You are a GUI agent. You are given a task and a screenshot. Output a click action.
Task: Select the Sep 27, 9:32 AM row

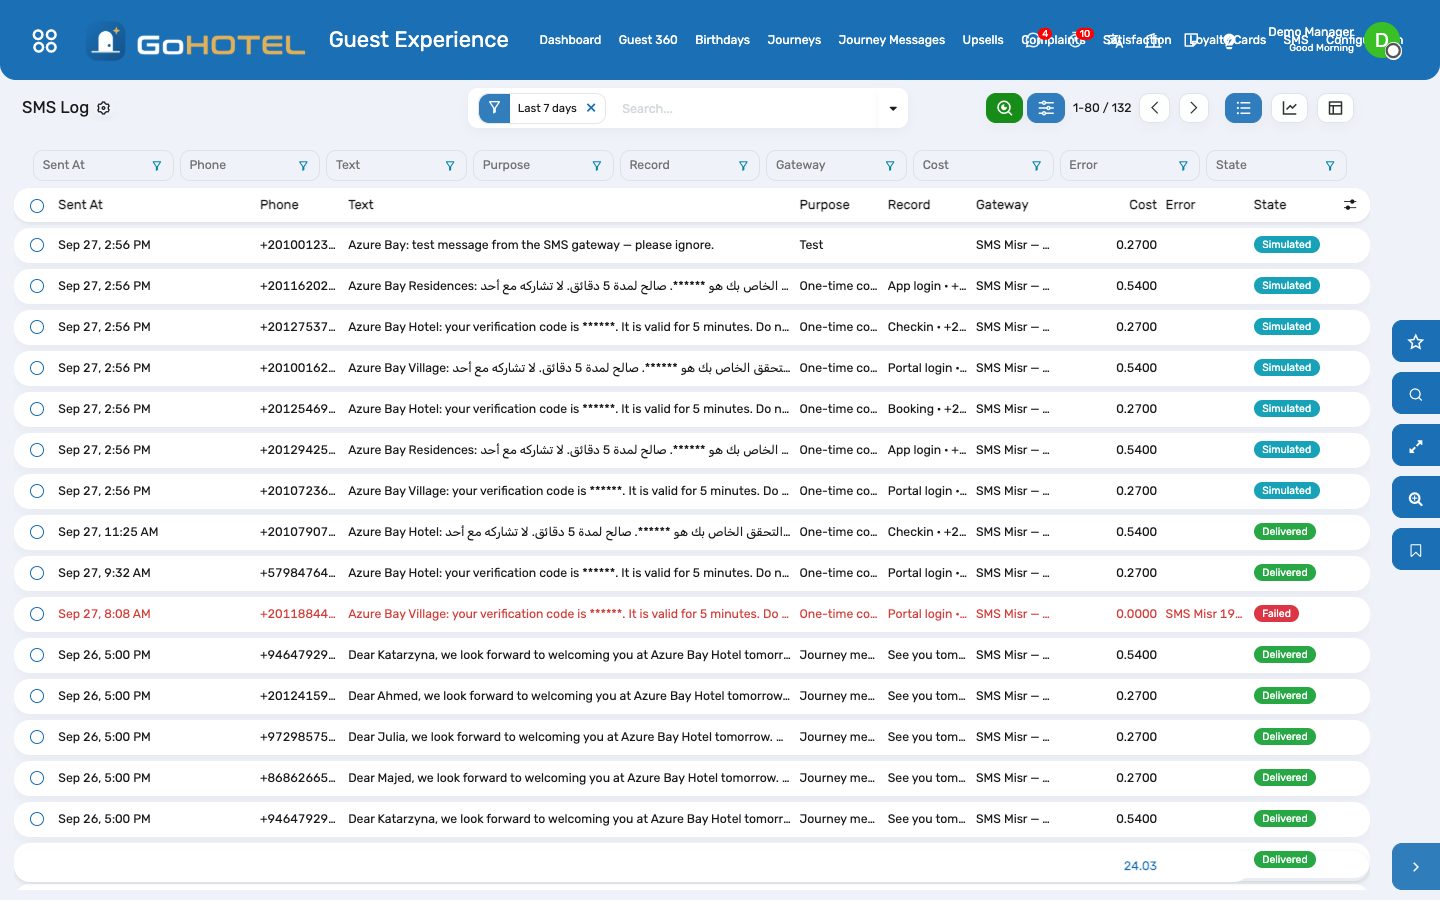pos(37,573)
